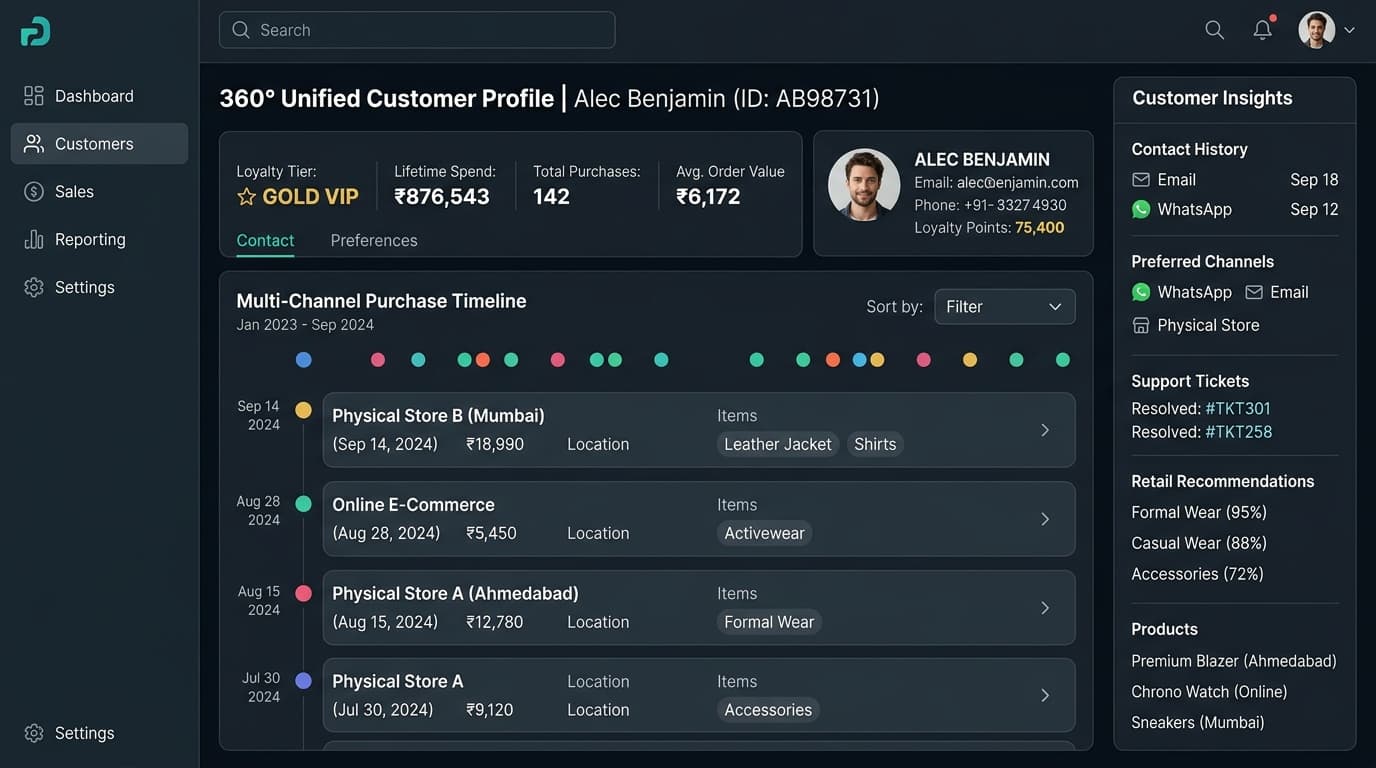Click the user avatar in the top bar
Image resolution: width=1376 pixels, height=768 pixels.
pyautogui.click(x=1317, y=30)
